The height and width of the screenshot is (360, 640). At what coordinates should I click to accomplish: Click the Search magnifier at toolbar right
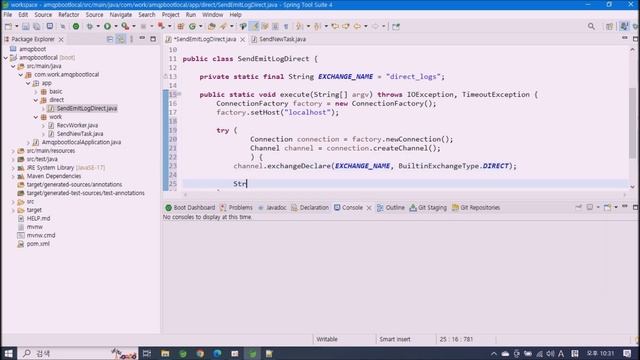(591, 27)
